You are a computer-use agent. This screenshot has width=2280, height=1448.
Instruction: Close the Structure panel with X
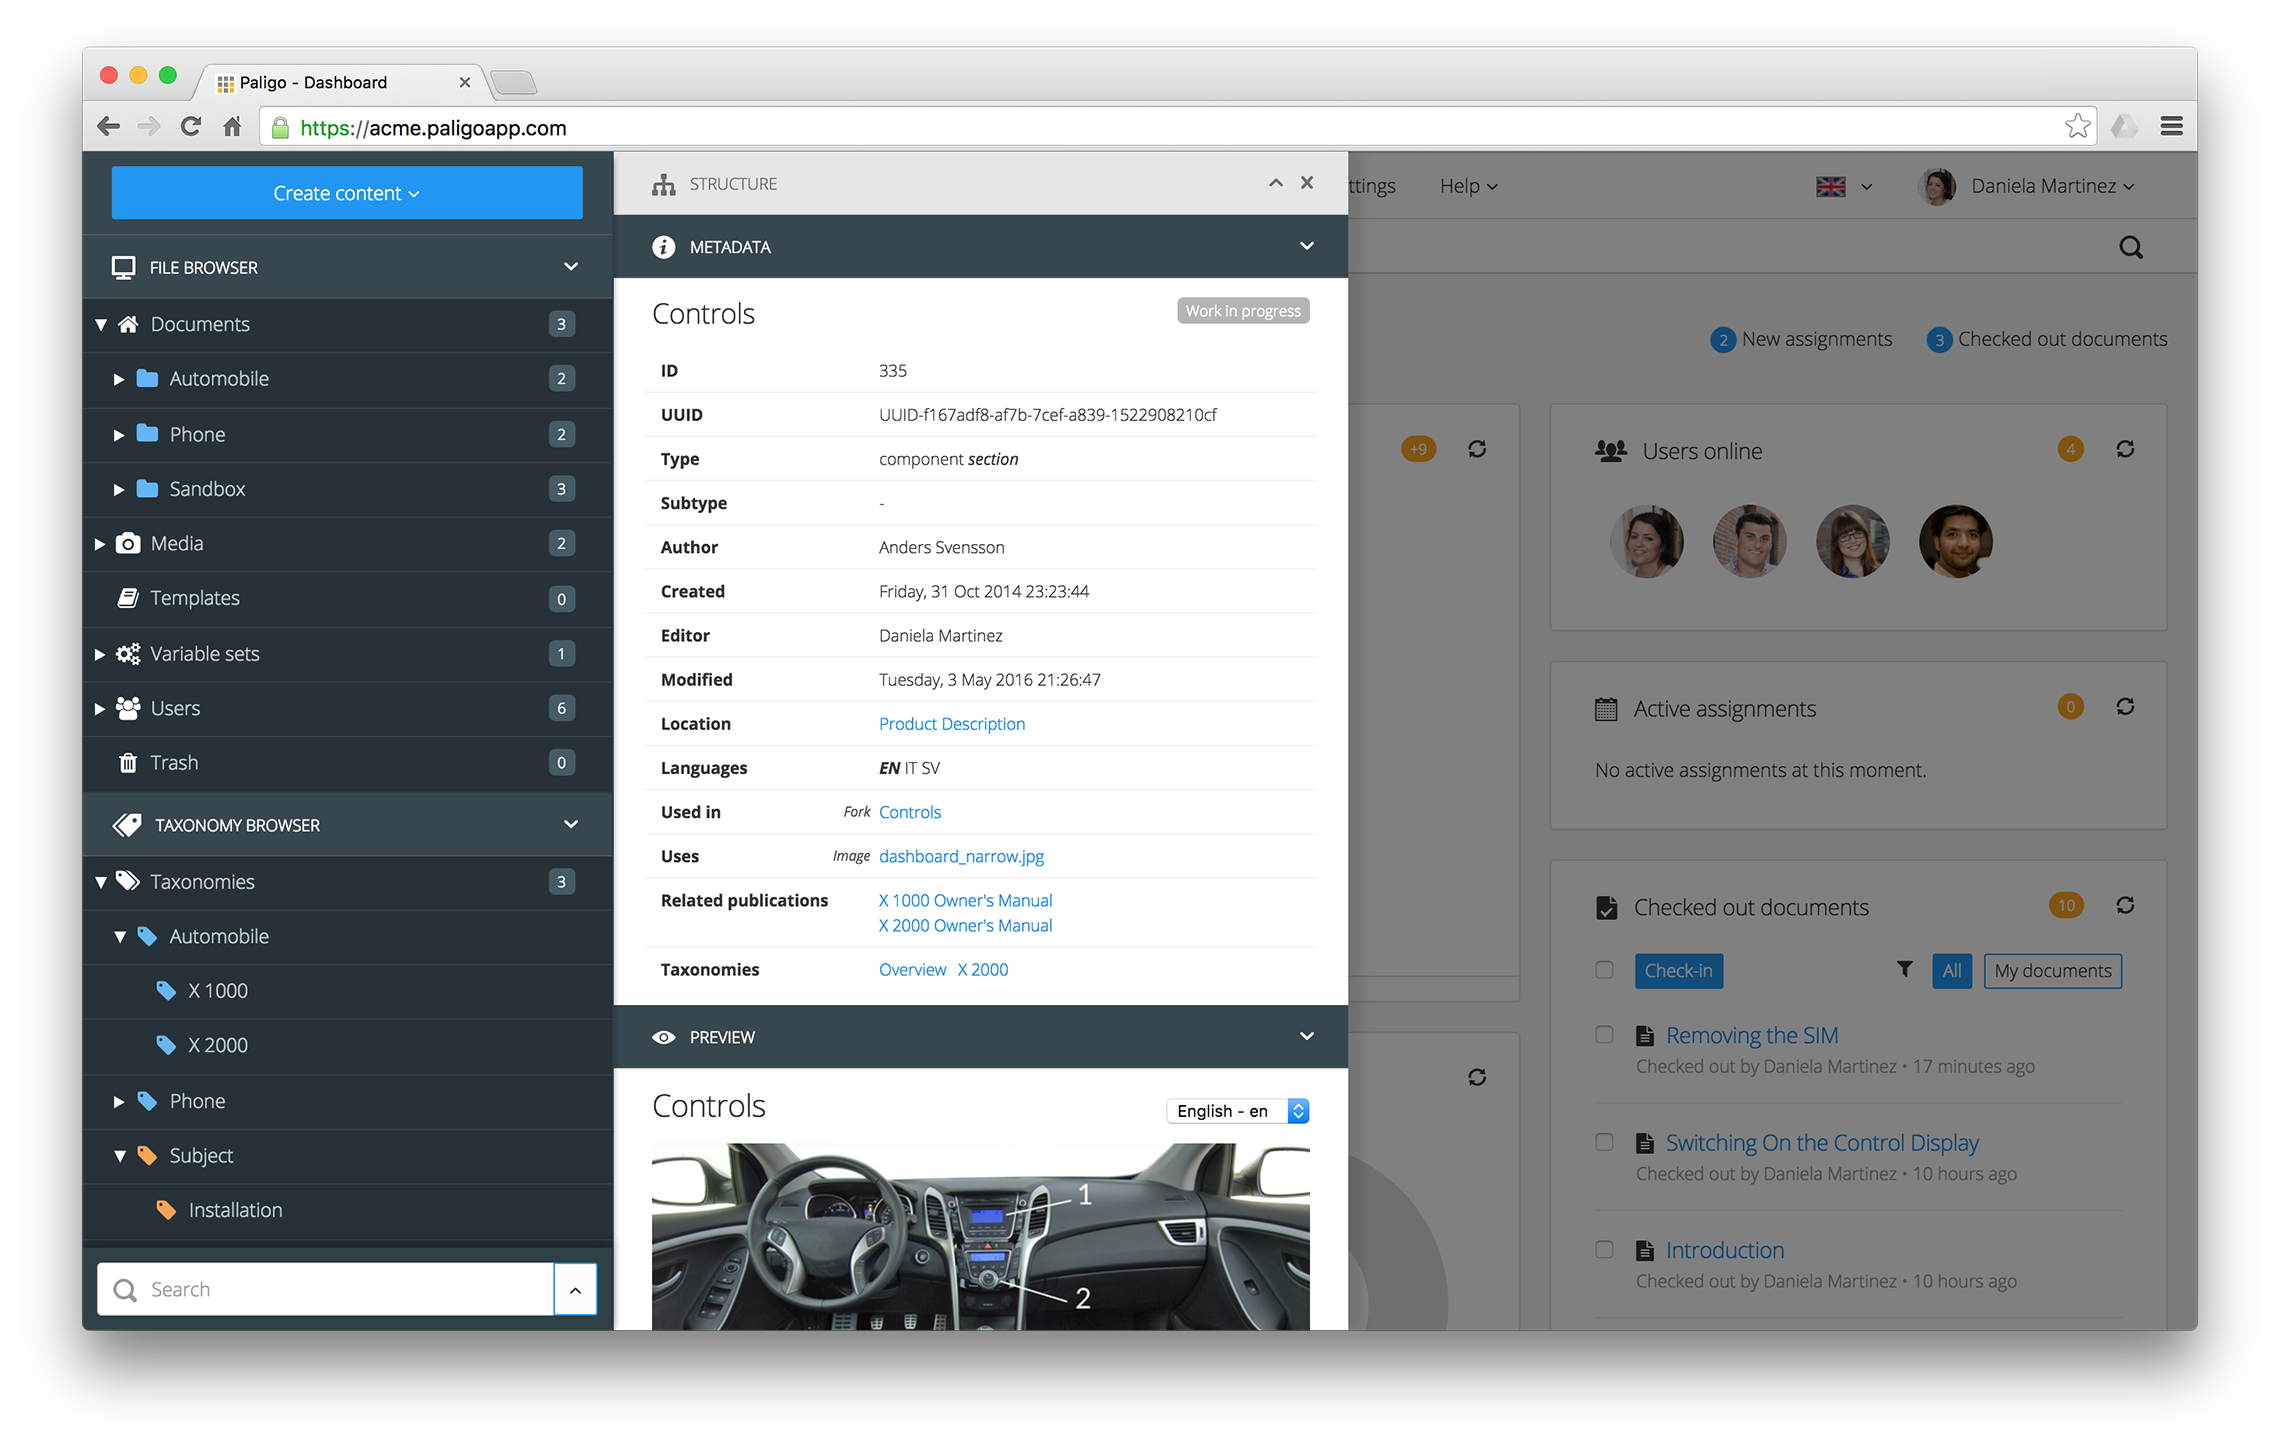point(1307,182)
